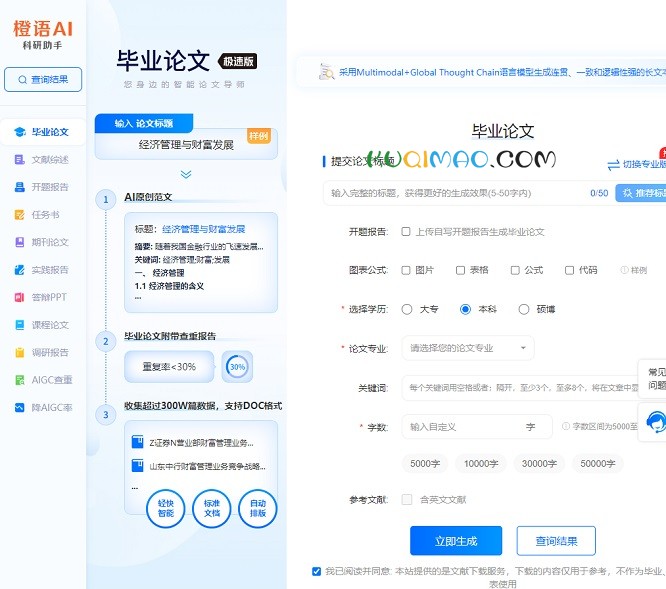Click the info icon next to 样例
666x589 pixels.
pos(624,270)
